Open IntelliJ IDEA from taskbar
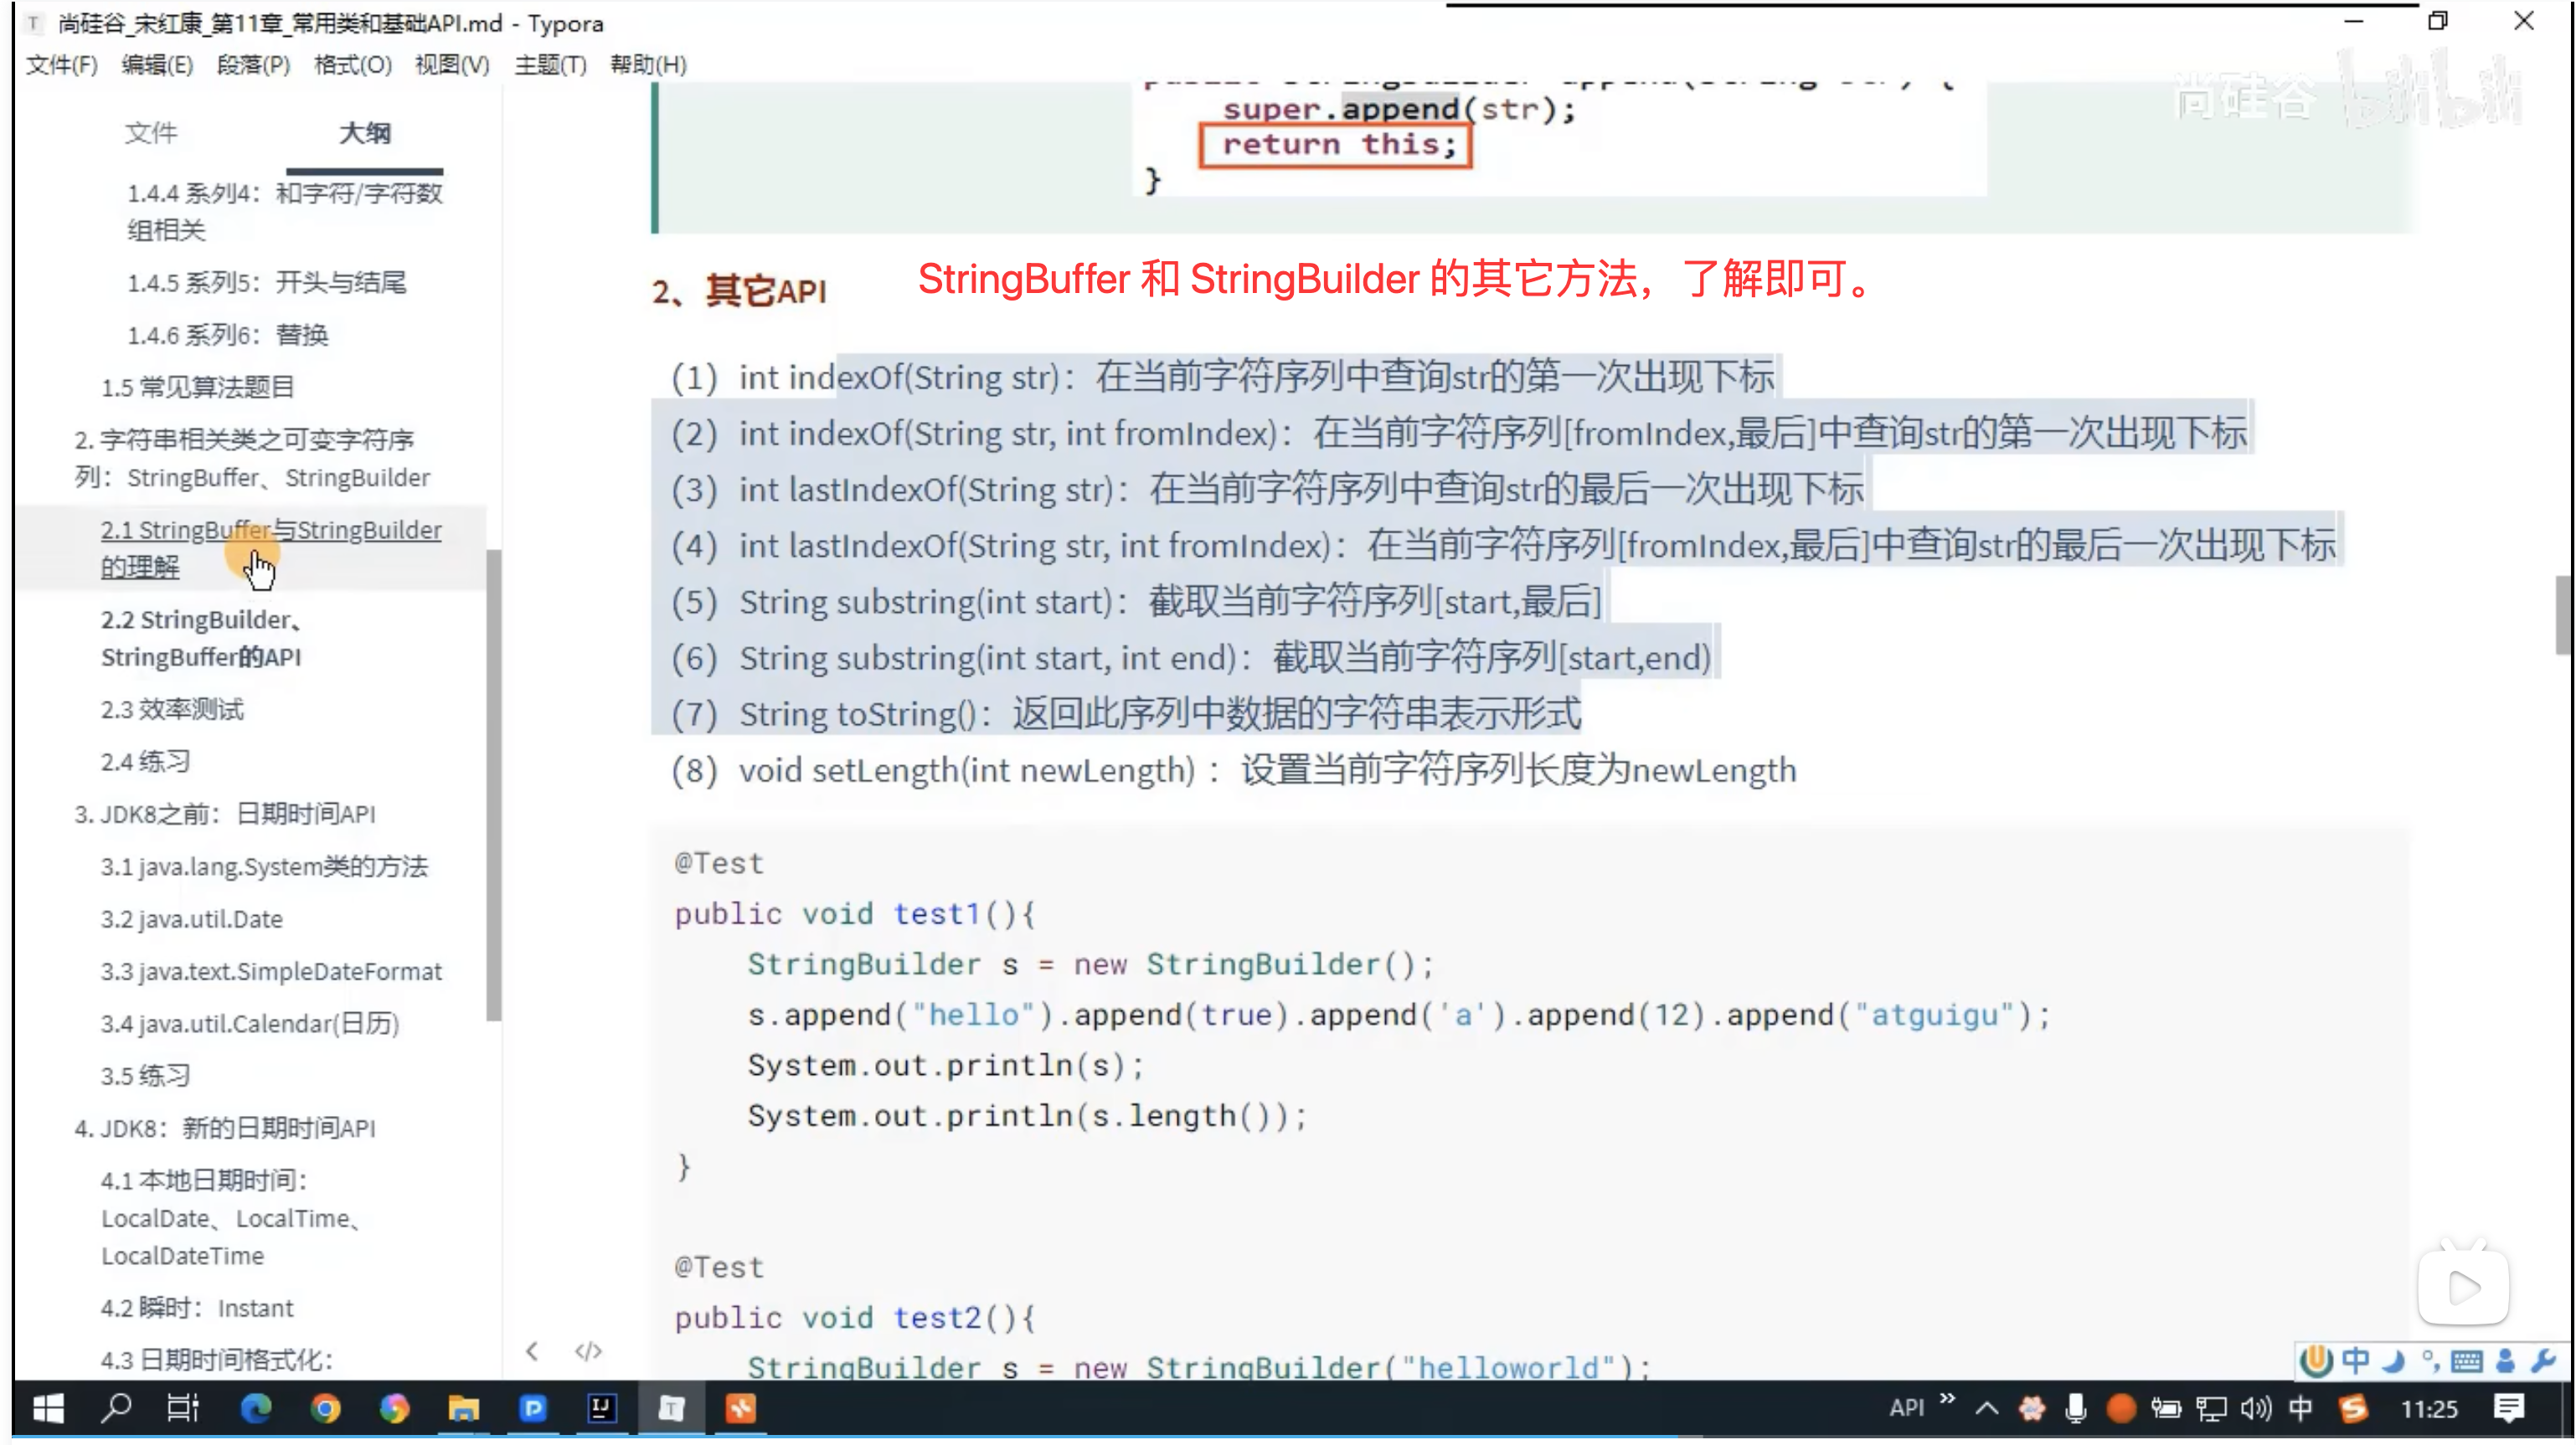Screen dimensions: 2576x1445 (601, 1409)
